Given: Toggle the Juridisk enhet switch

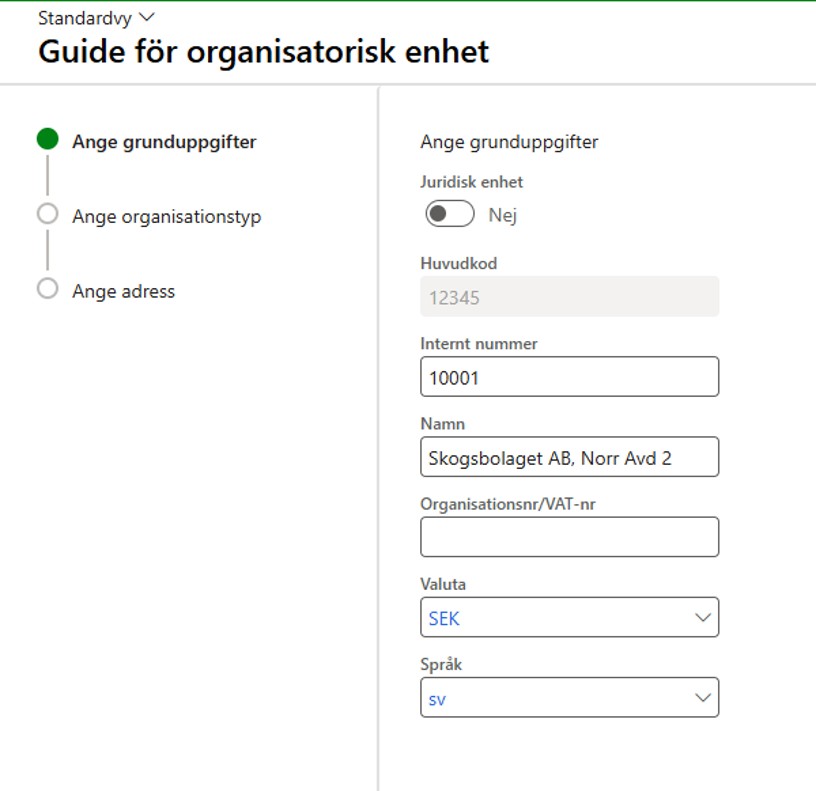Looking at the screenshot, I should pyautogui.click(x=450, y=213).
